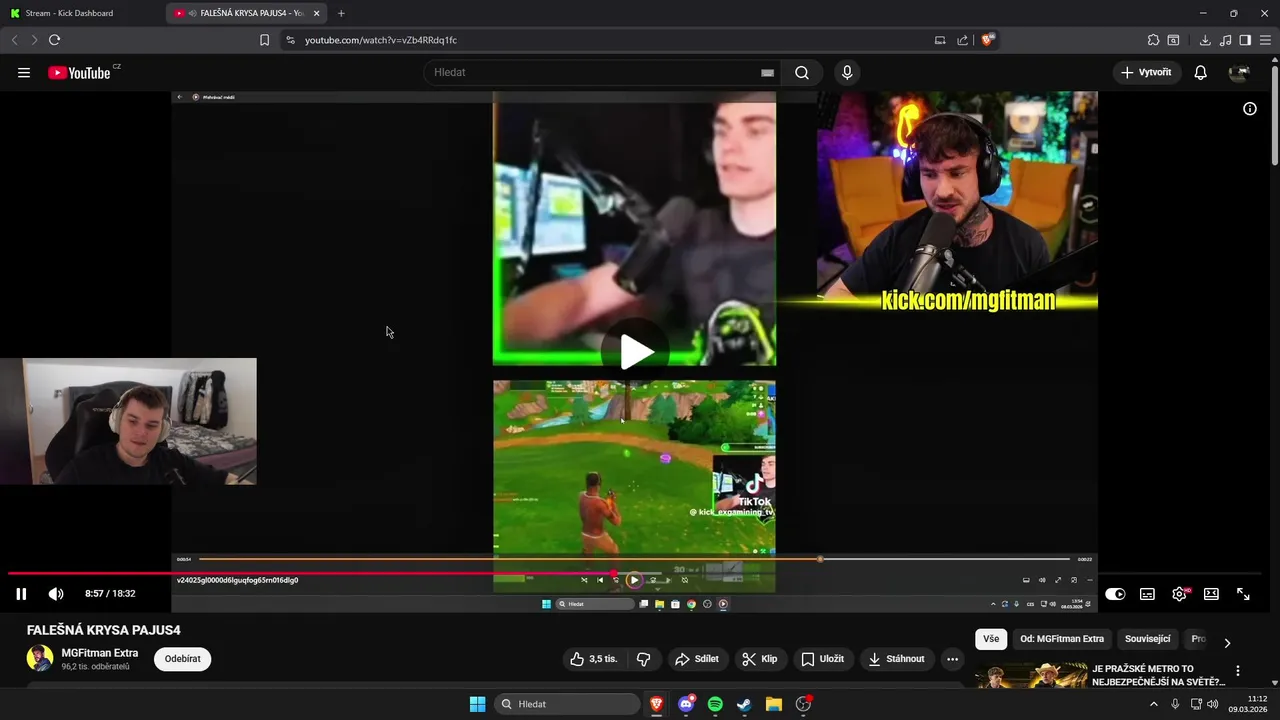Start voice search with the microphone
This screenshot has width=1280, height=720.
click(x=847, y=73)
